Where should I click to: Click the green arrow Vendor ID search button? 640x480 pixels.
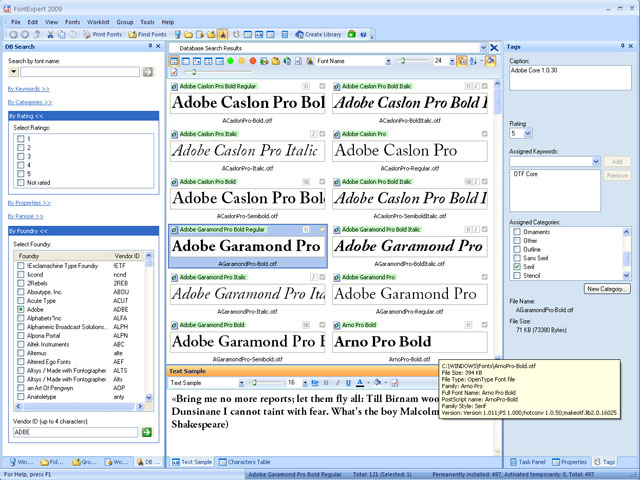coord(147,432)
